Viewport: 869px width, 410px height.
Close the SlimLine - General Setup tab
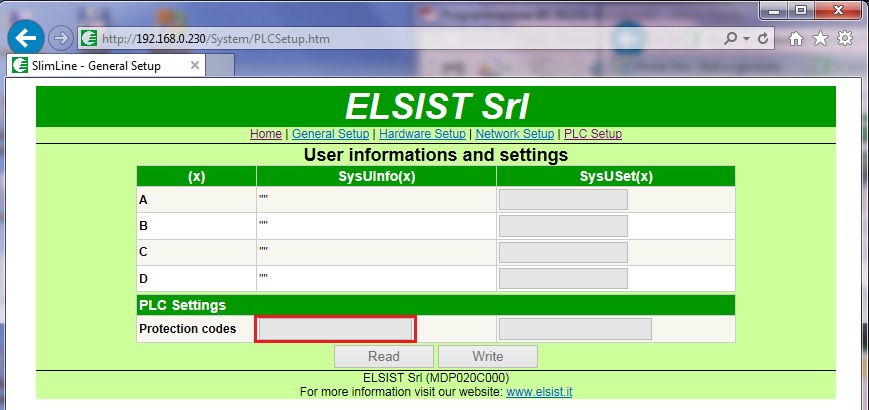[195, 65]
